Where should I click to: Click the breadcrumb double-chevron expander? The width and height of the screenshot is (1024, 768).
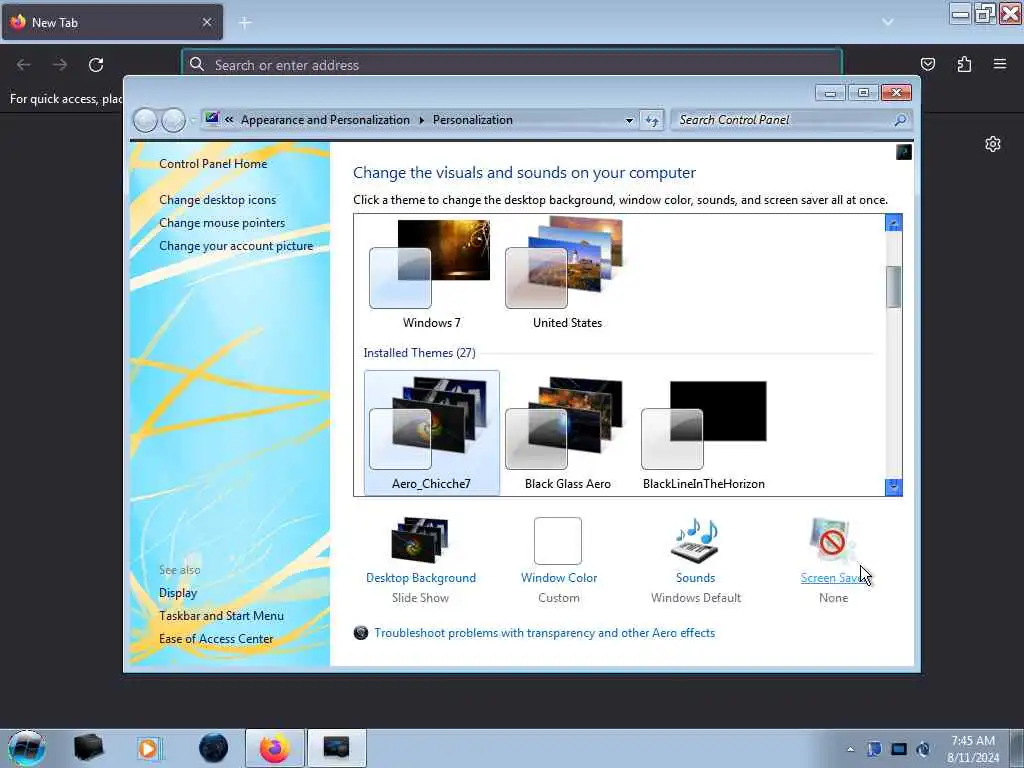[229, 120]
